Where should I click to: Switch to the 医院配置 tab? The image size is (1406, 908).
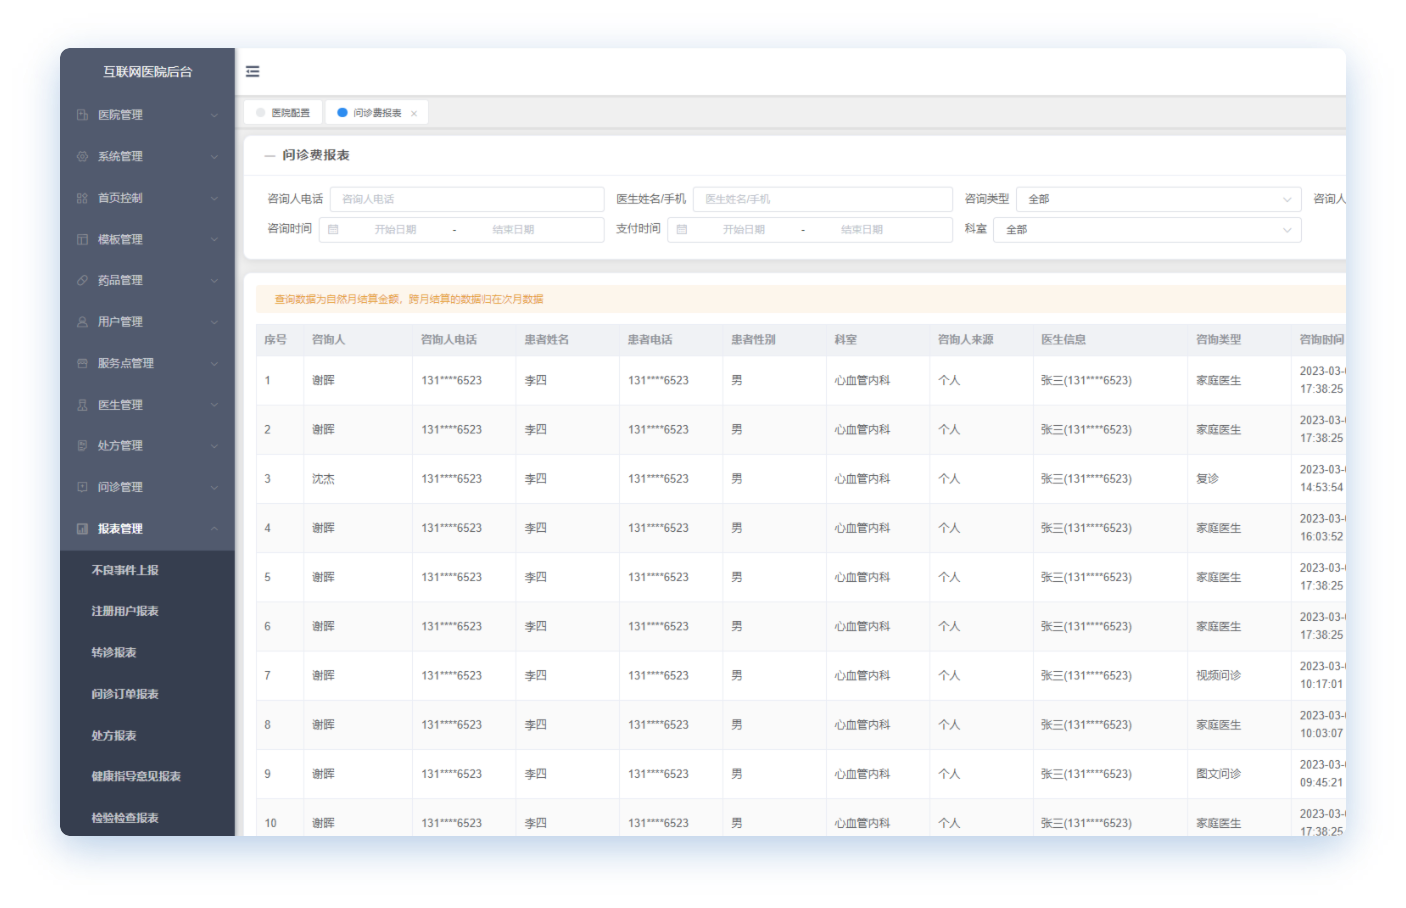pyautogui.click(x=283, y=113)
